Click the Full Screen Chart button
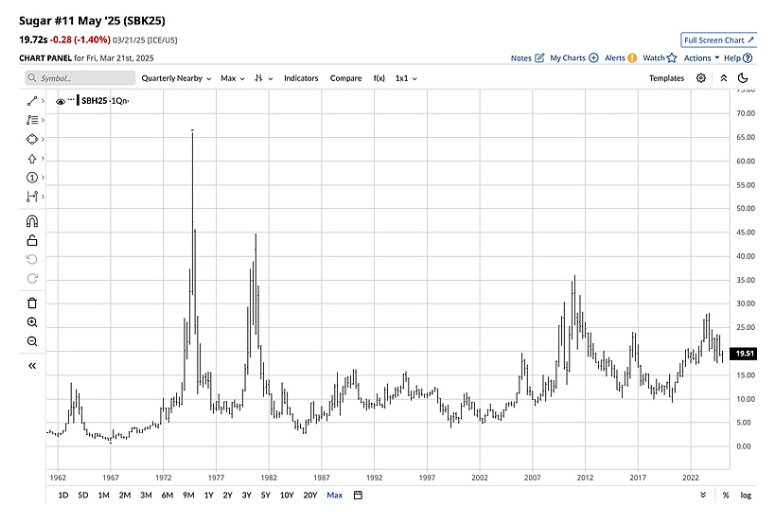772x512 pixels. [717, 40]
